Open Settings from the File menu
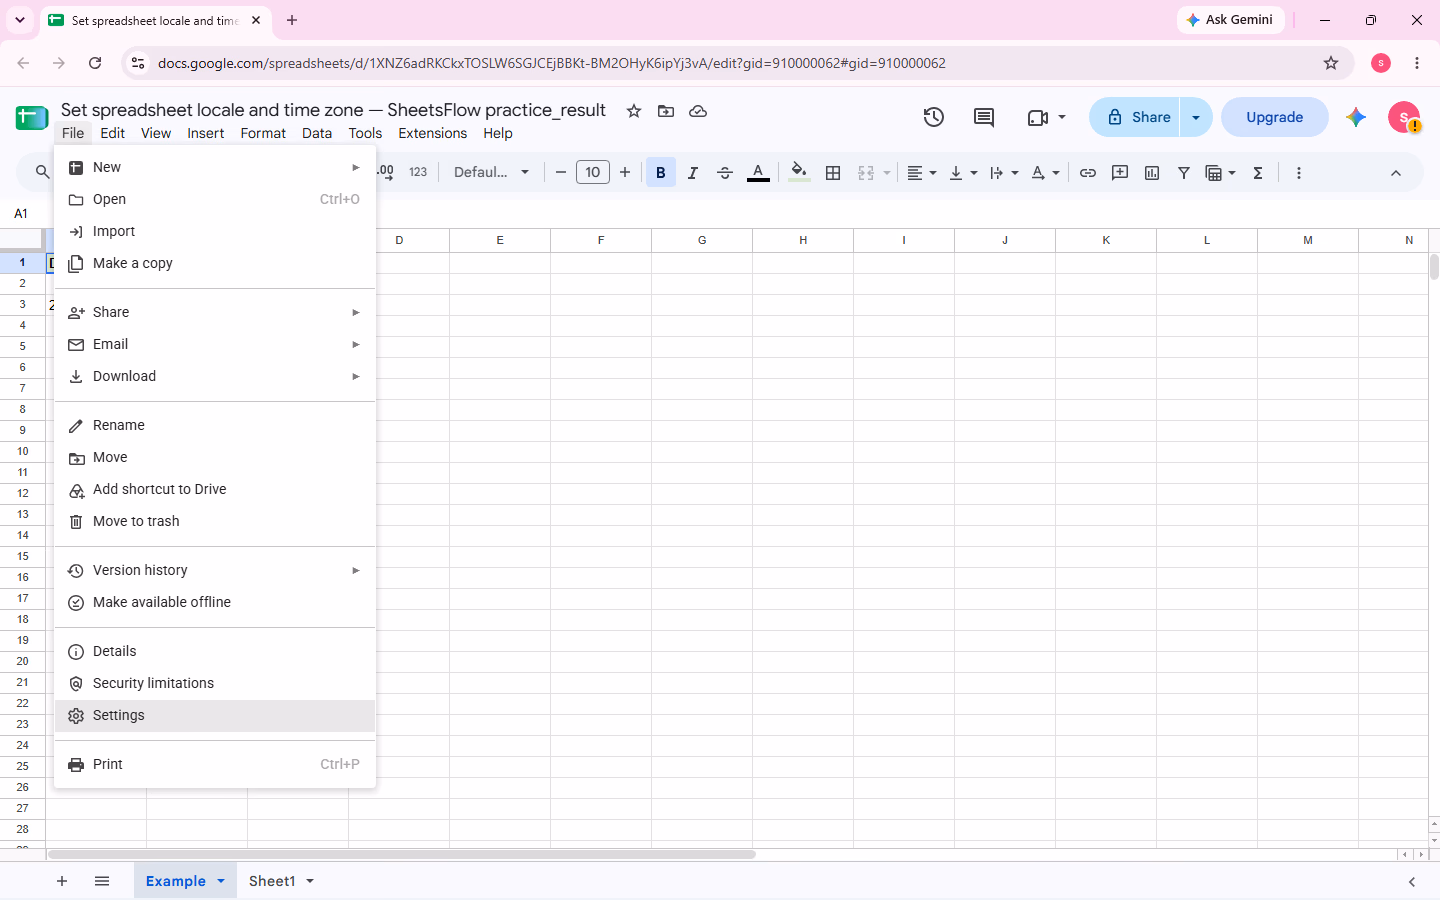Image resolution: width=1440 pixels, height=900 pixels. click(x=215, y=715)
